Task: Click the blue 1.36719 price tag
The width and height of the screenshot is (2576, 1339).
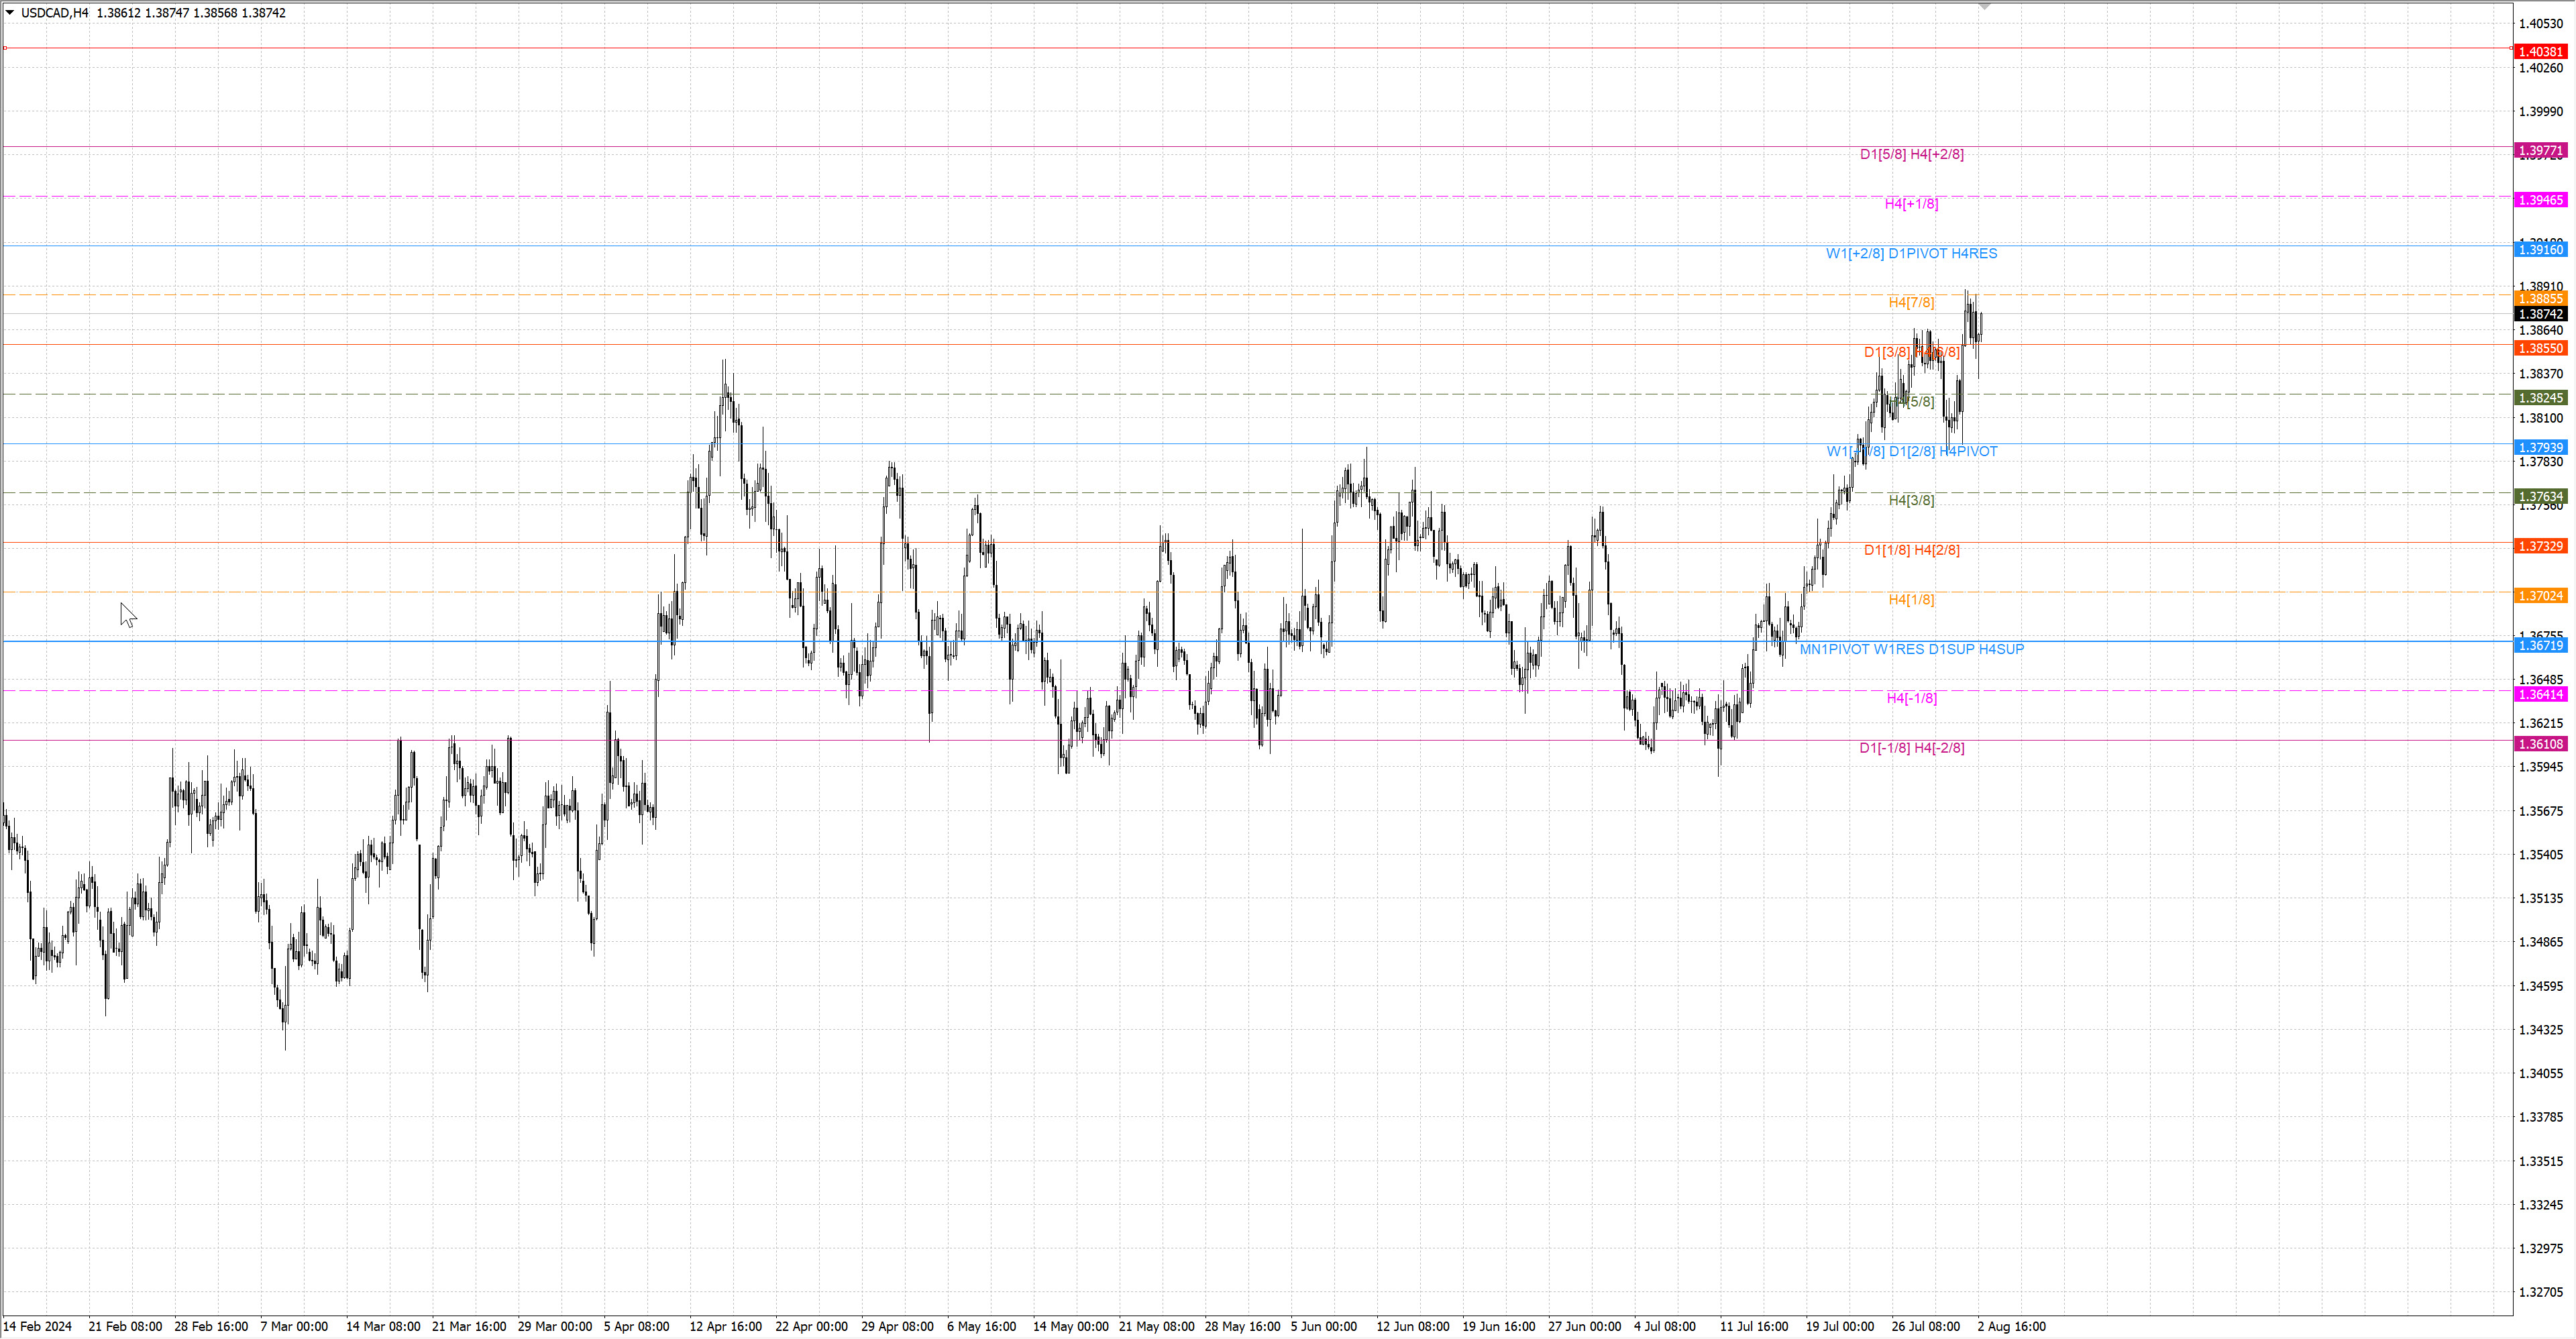Action: [x=2540, y=645]
